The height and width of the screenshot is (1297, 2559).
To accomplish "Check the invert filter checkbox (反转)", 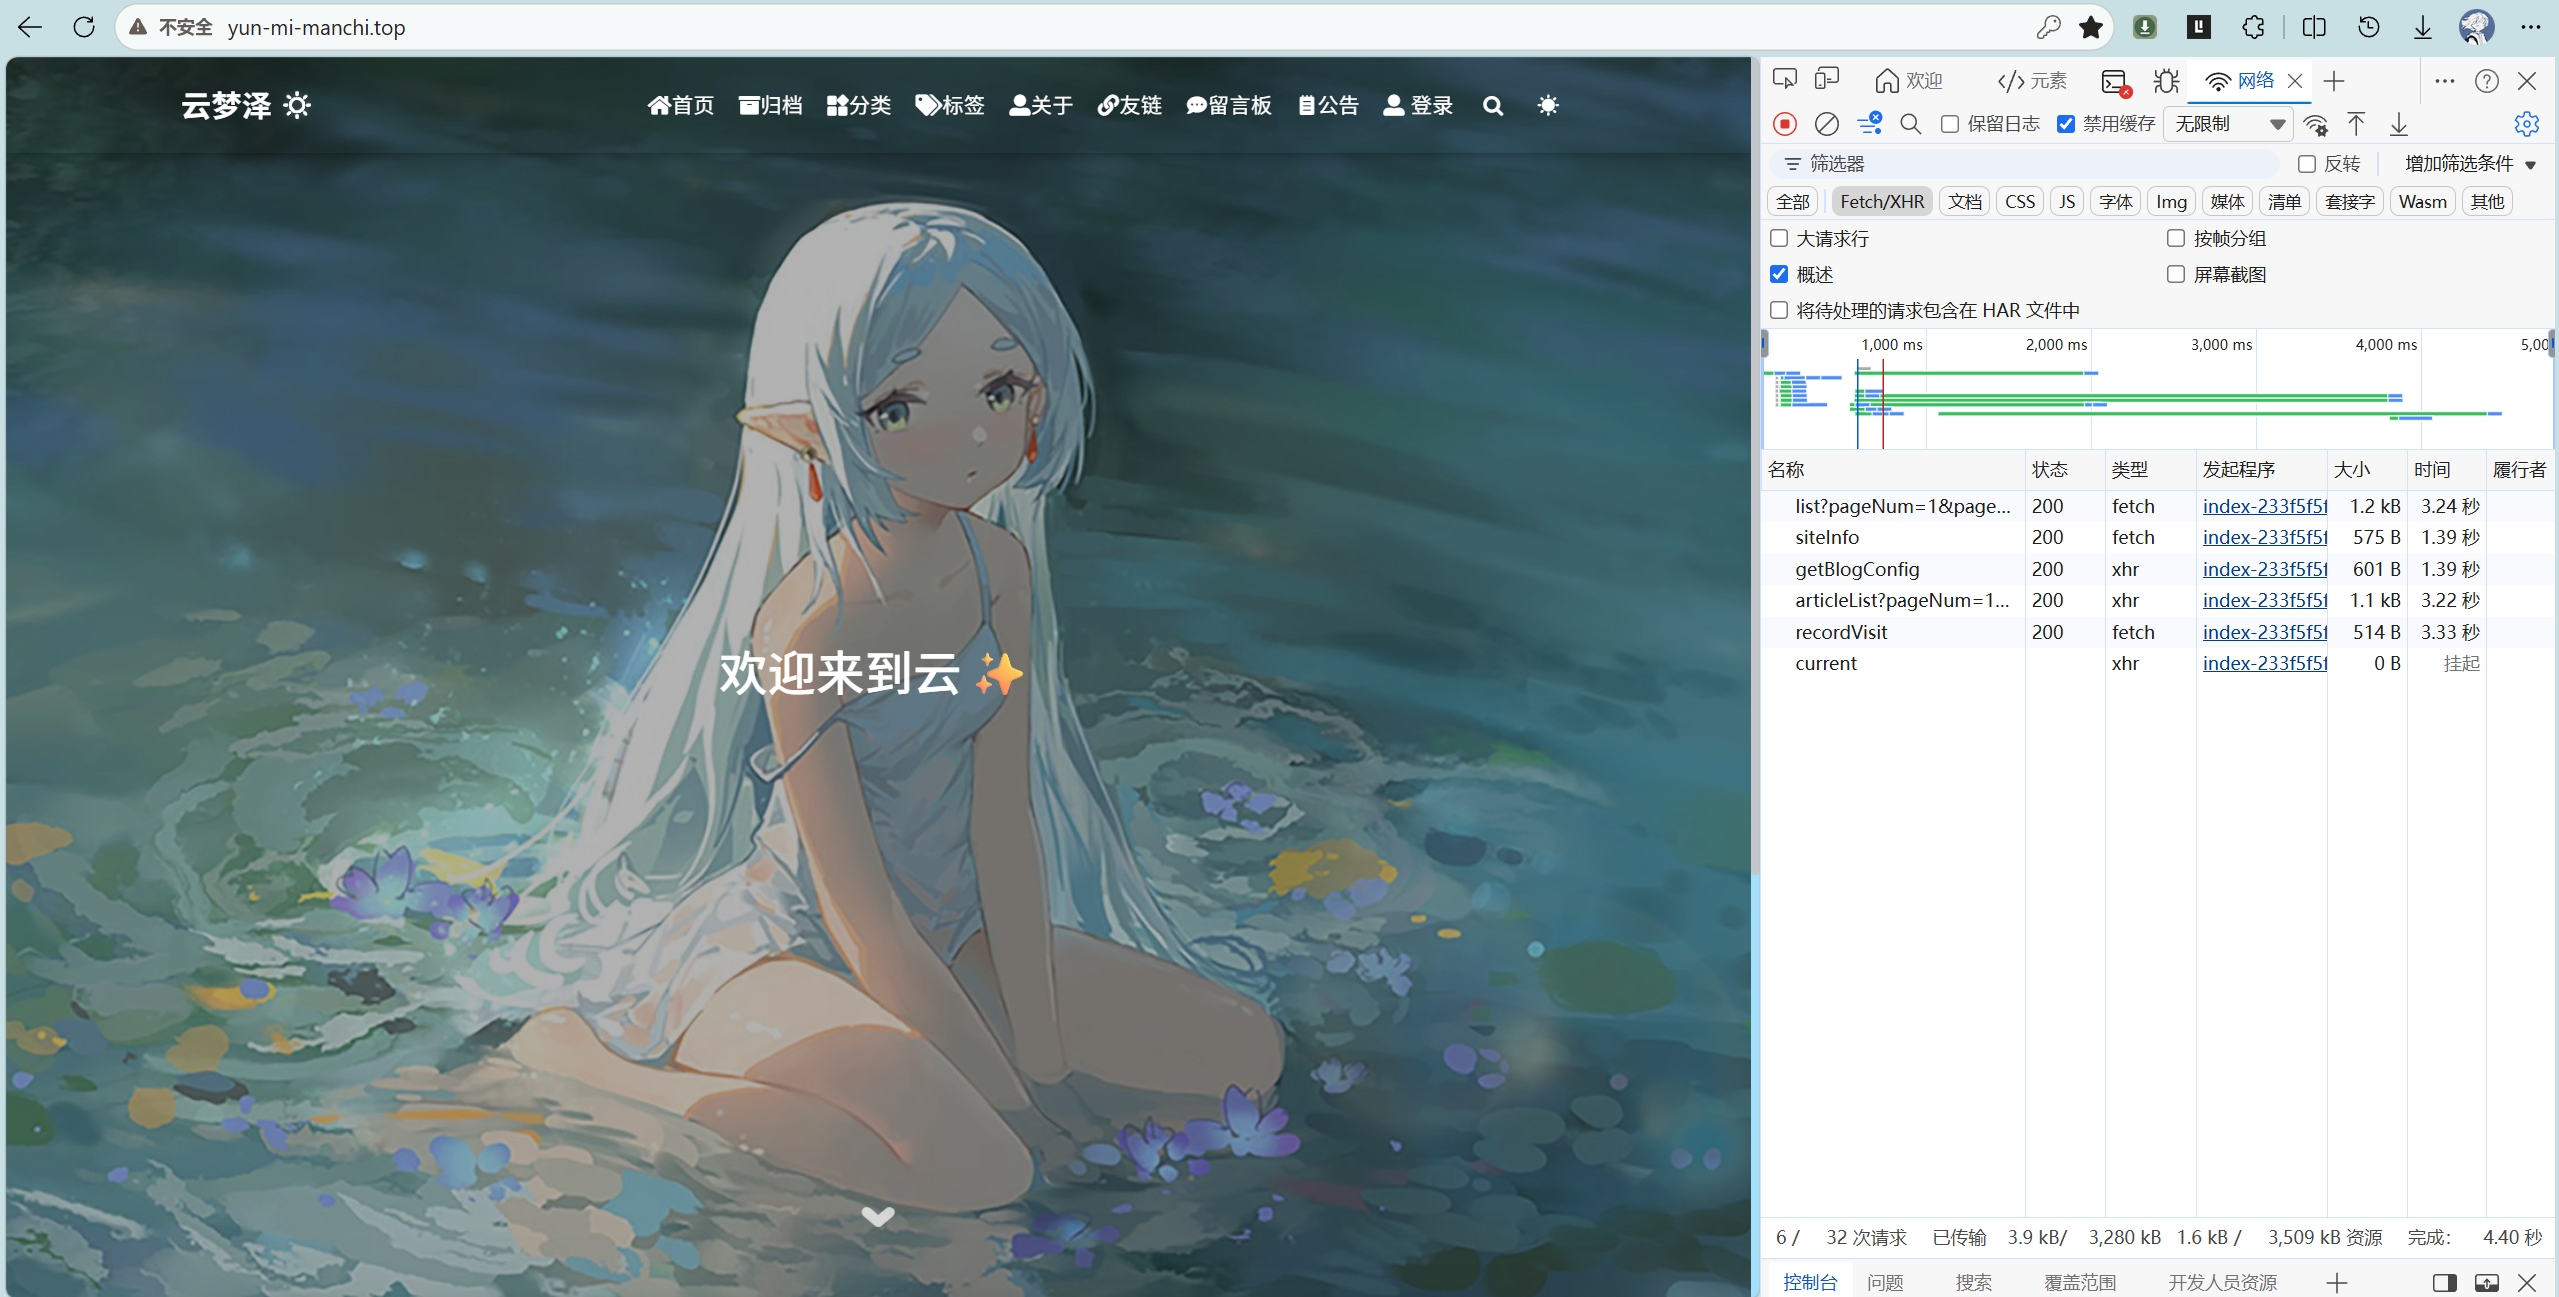I will (x=2307, y=164).
